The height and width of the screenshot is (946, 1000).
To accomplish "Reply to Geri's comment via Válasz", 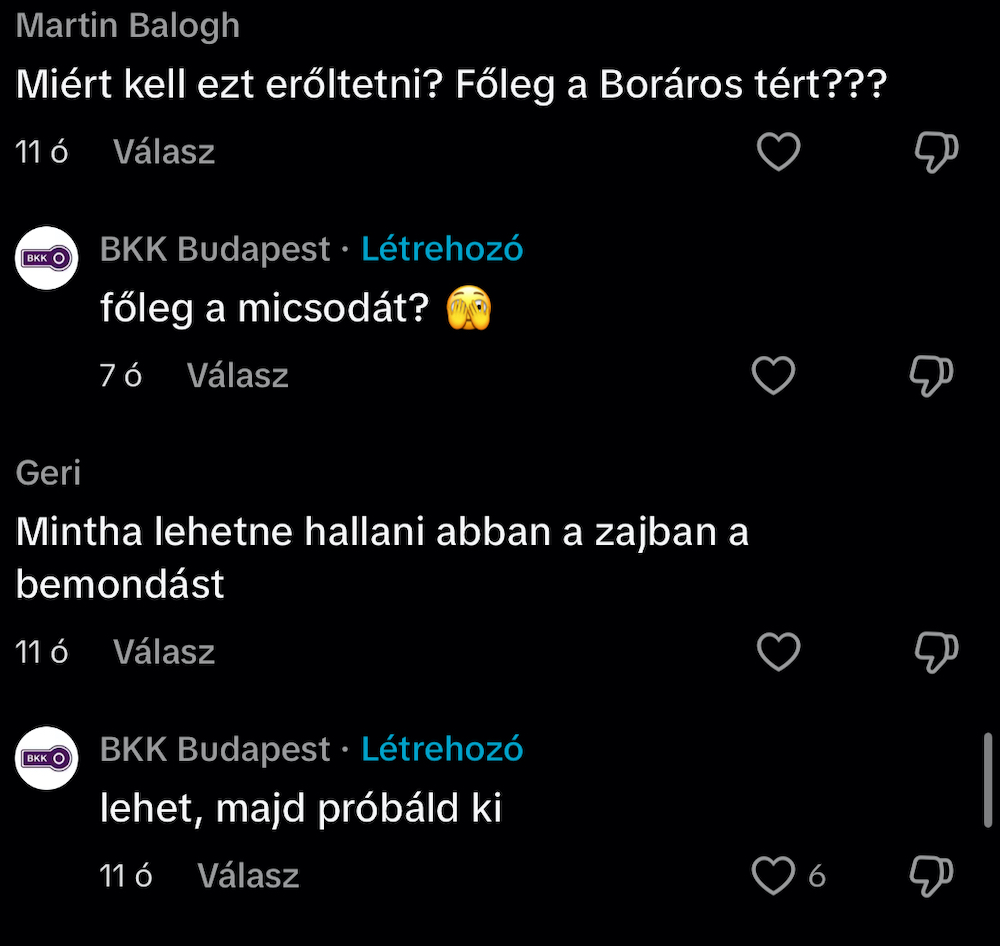I will point(164,652).
